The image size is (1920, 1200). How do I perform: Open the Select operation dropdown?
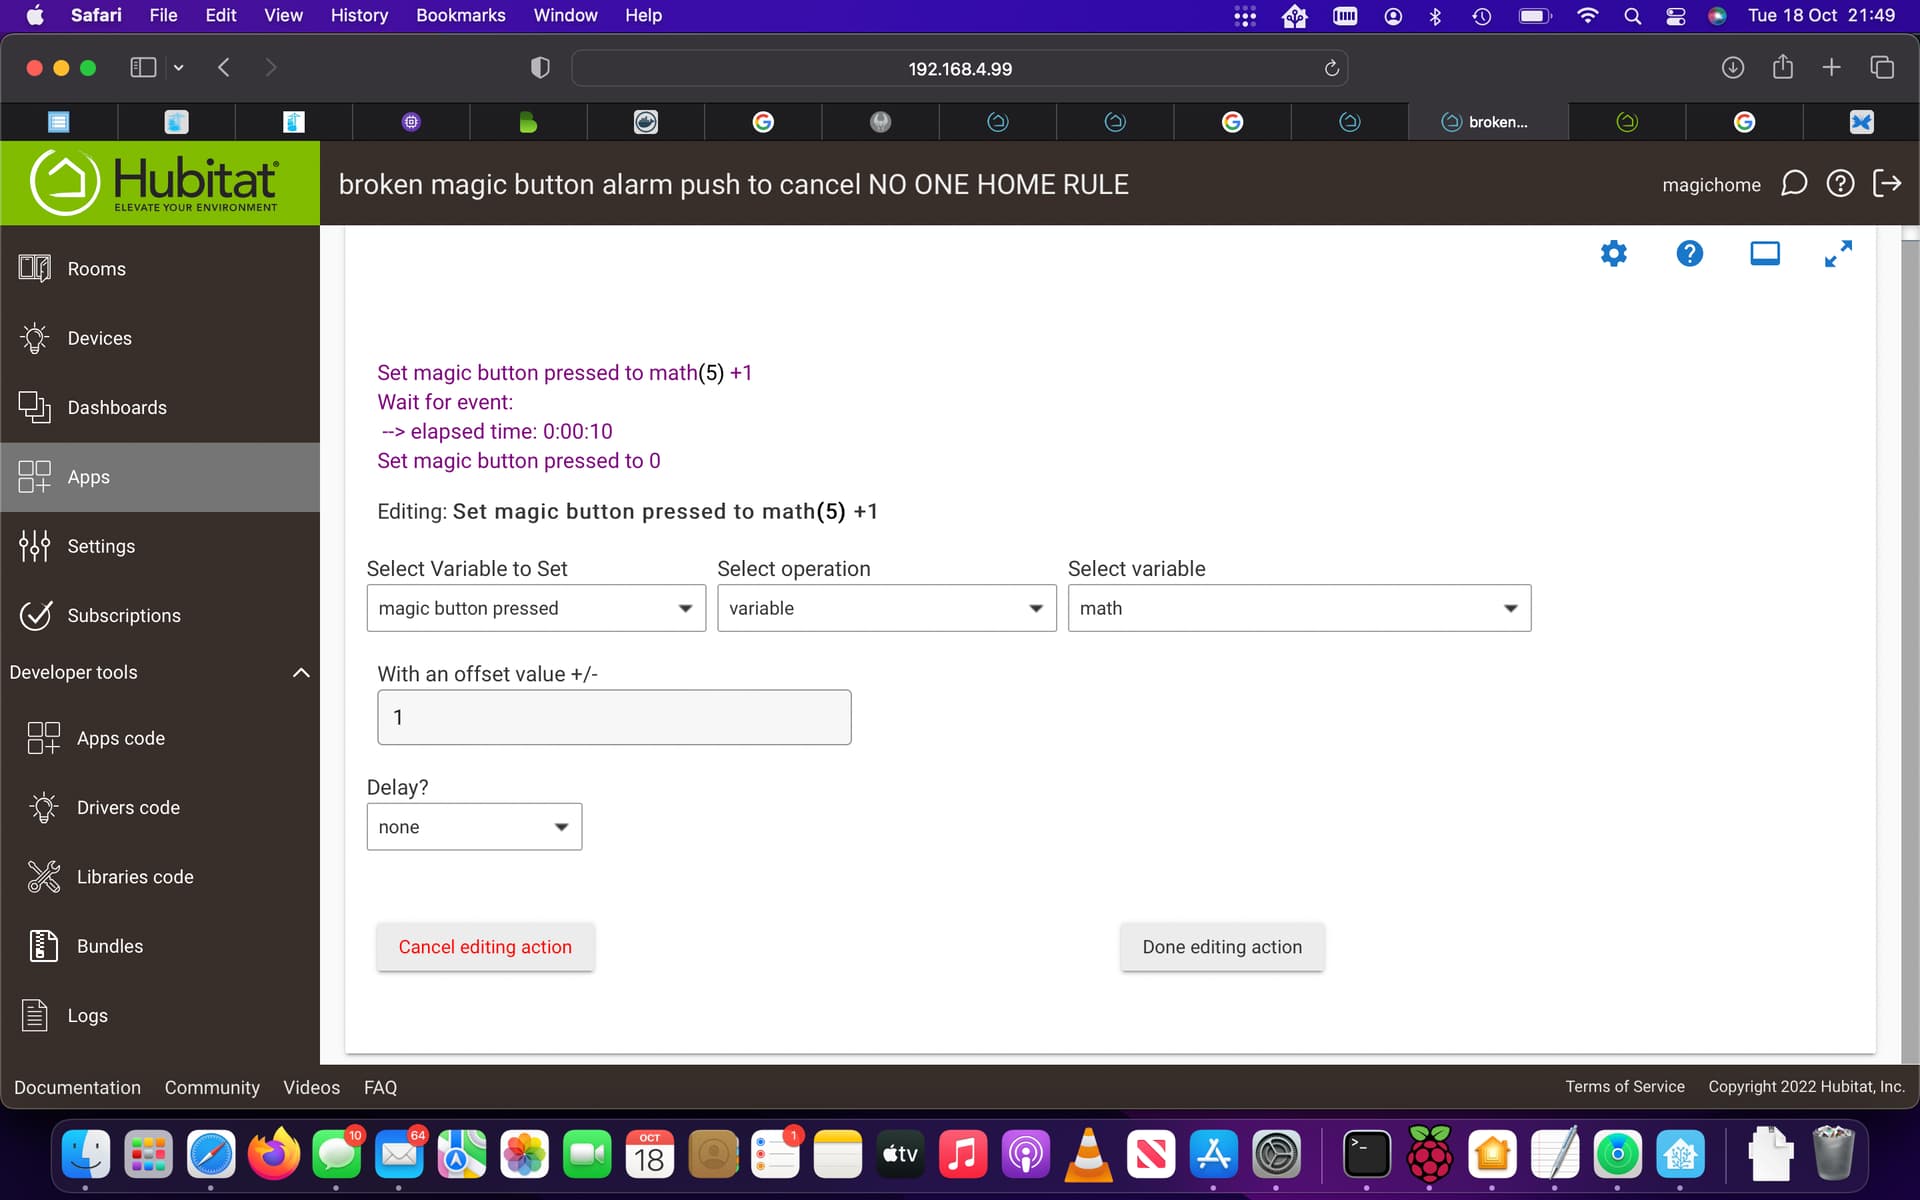pos(886,608)
